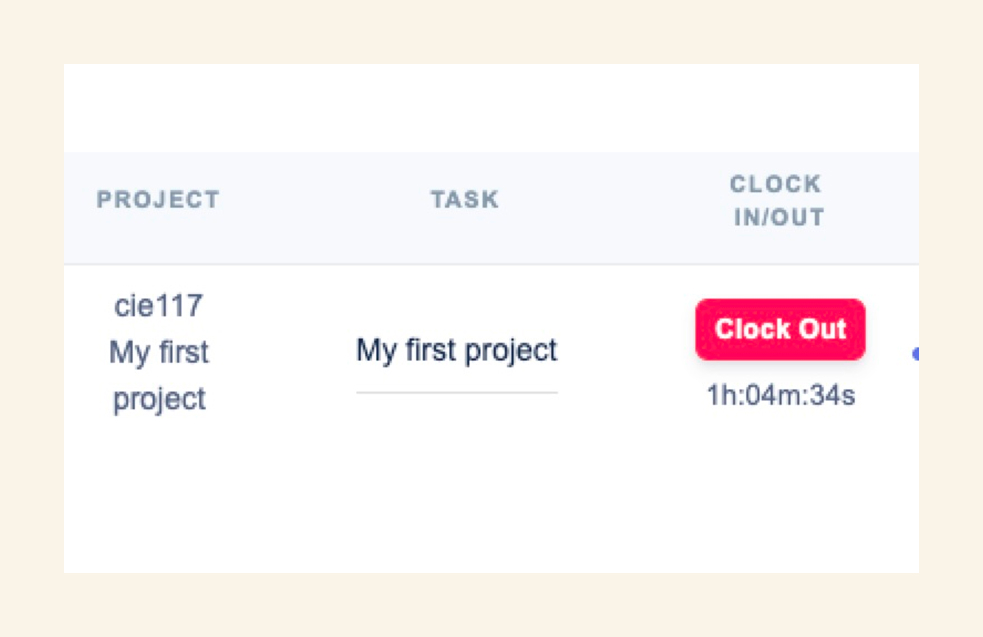
Task: Click the blue notification indicator on the right
Action: tap(917, 355)
